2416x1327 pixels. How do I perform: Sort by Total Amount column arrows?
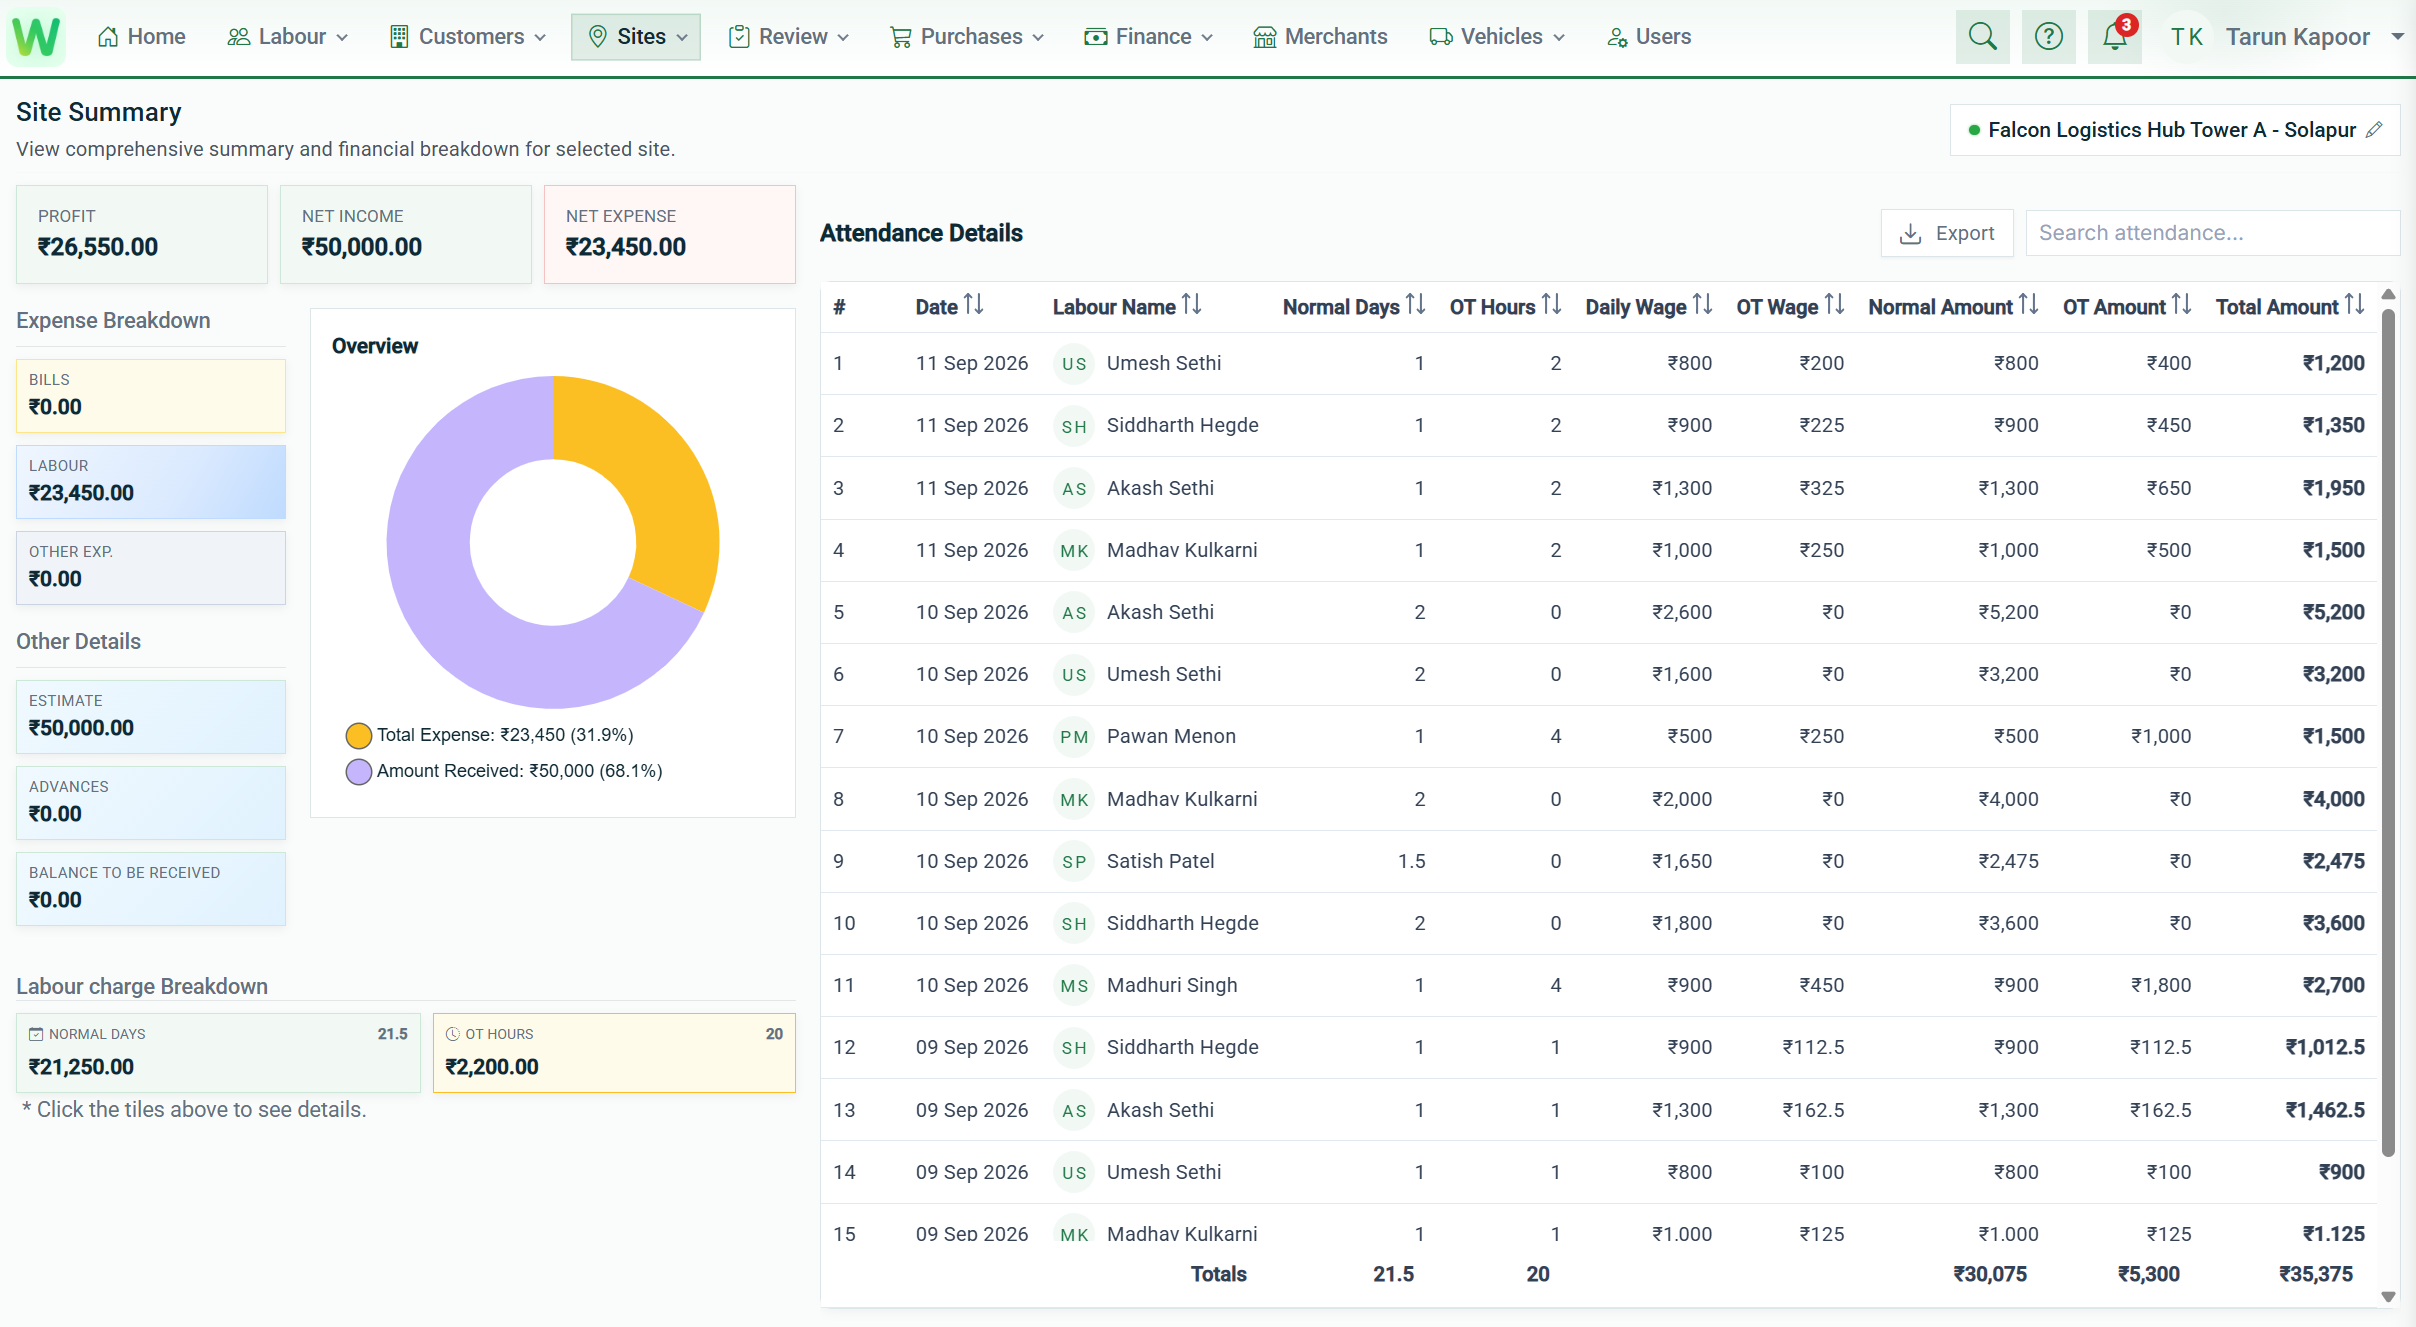(x=2354, y=305)
